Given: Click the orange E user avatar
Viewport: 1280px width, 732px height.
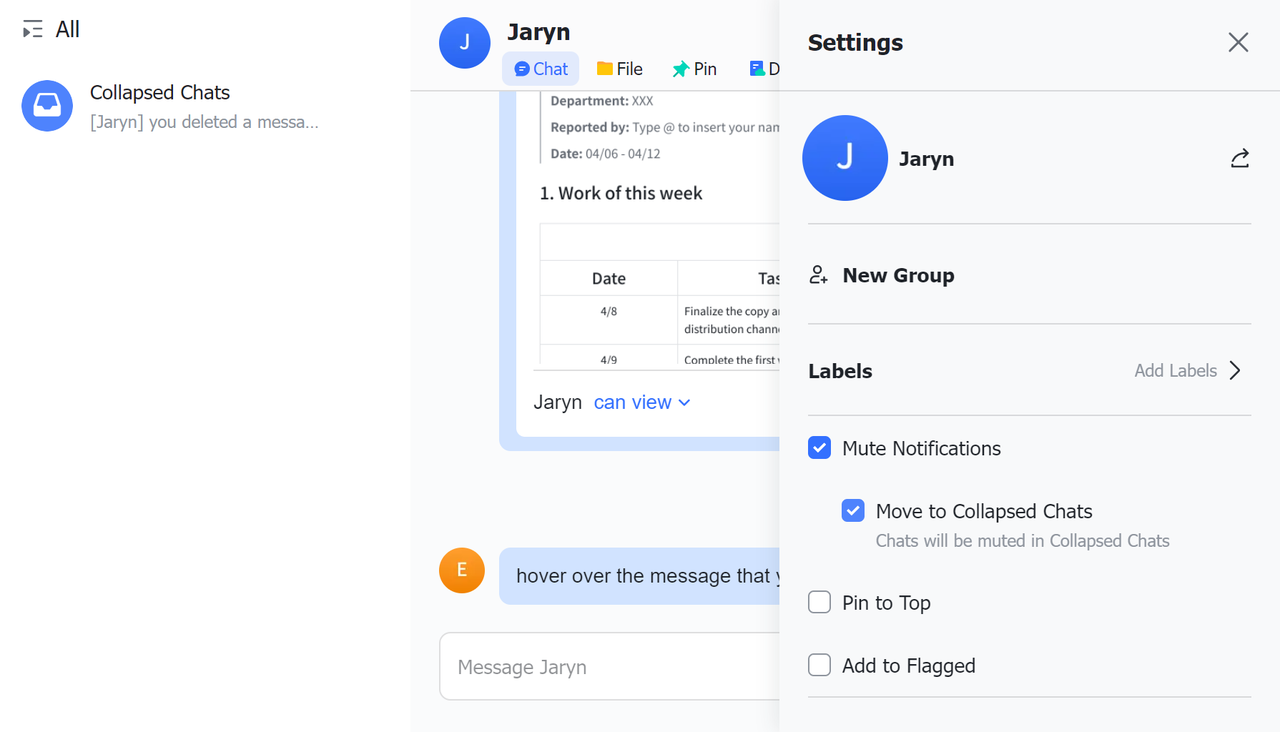Looking at the screenshot, I should point(462,570).
